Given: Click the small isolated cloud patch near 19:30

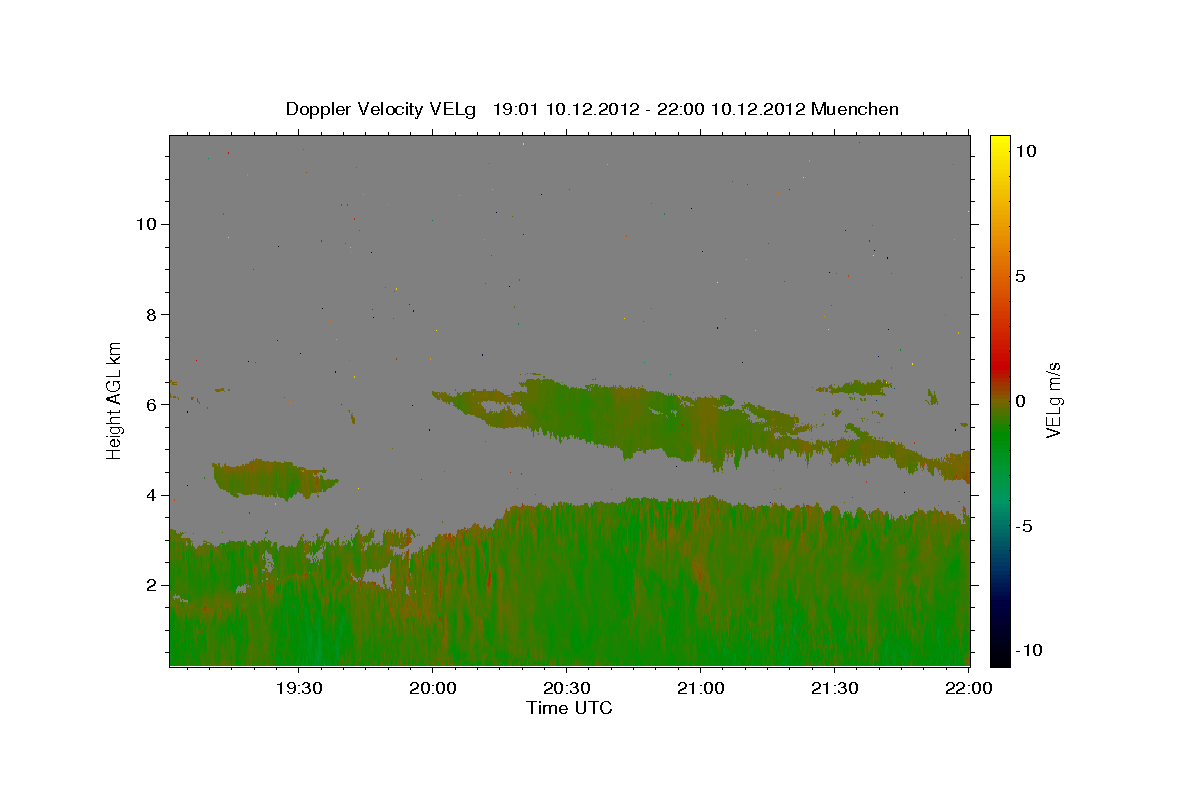Looking at the screenshot, I should point(275,479).
